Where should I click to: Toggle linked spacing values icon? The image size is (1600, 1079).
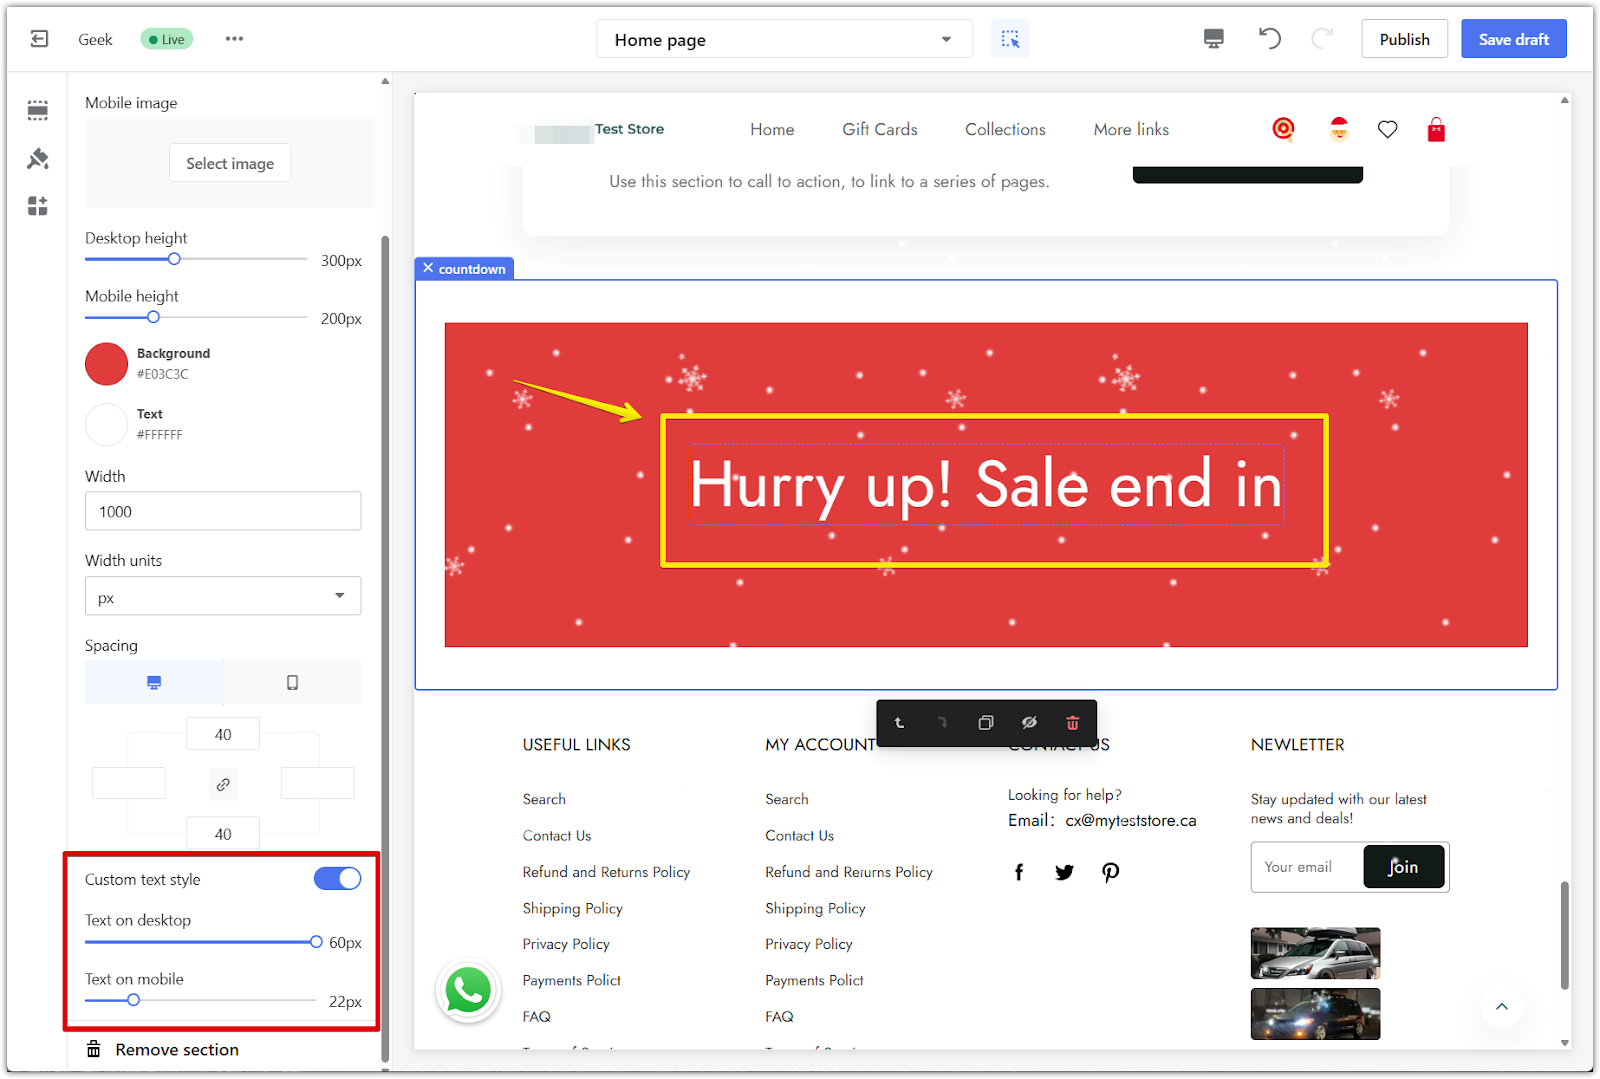click(x=223, y=785)
